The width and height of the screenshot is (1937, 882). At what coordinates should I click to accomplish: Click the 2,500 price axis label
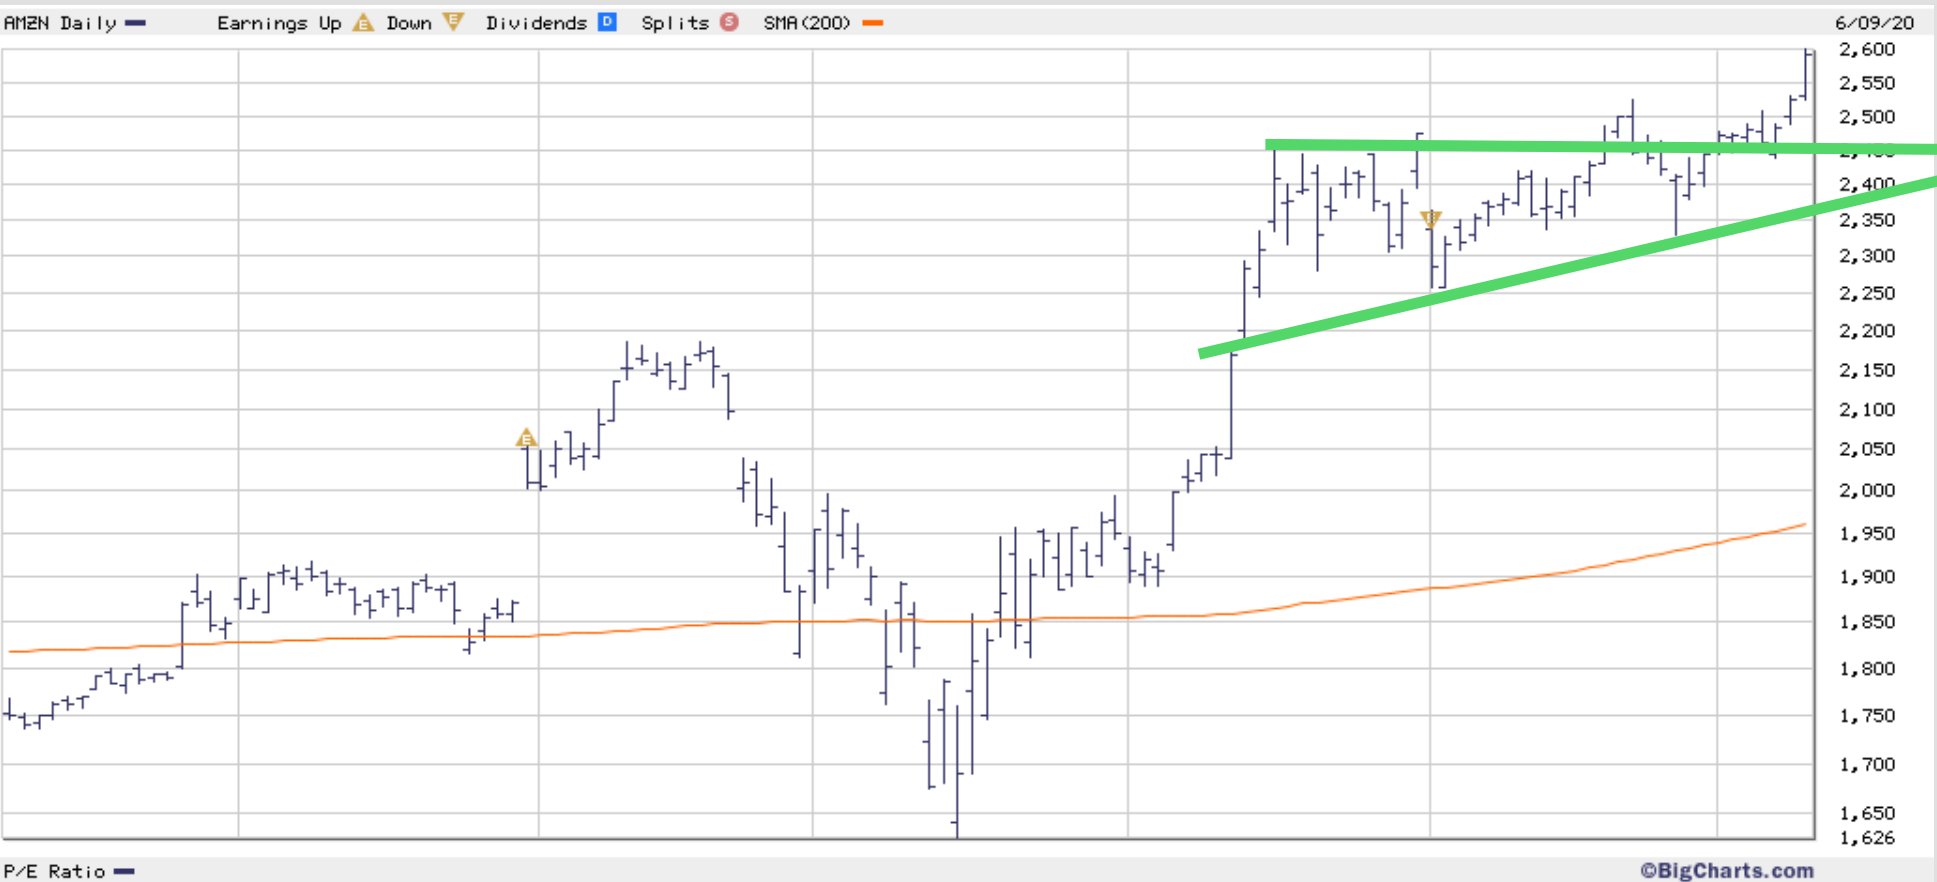(x=1867, y=117)
